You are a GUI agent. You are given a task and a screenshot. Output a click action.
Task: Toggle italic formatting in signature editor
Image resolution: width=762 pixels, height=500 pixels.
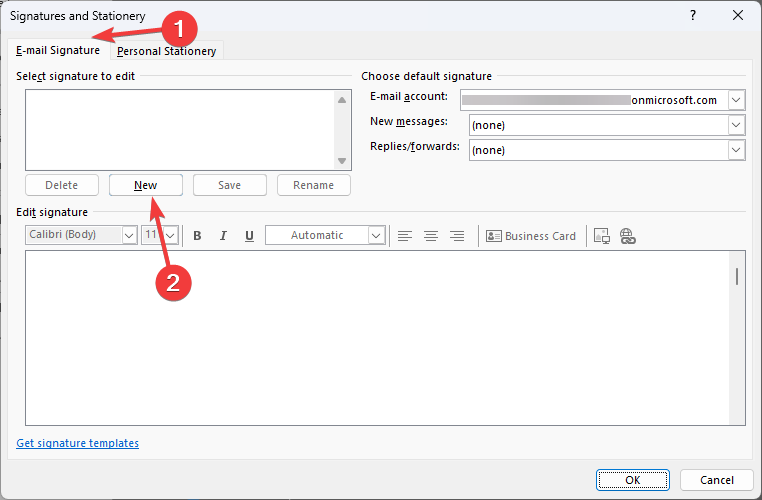[x=223, y=236]
